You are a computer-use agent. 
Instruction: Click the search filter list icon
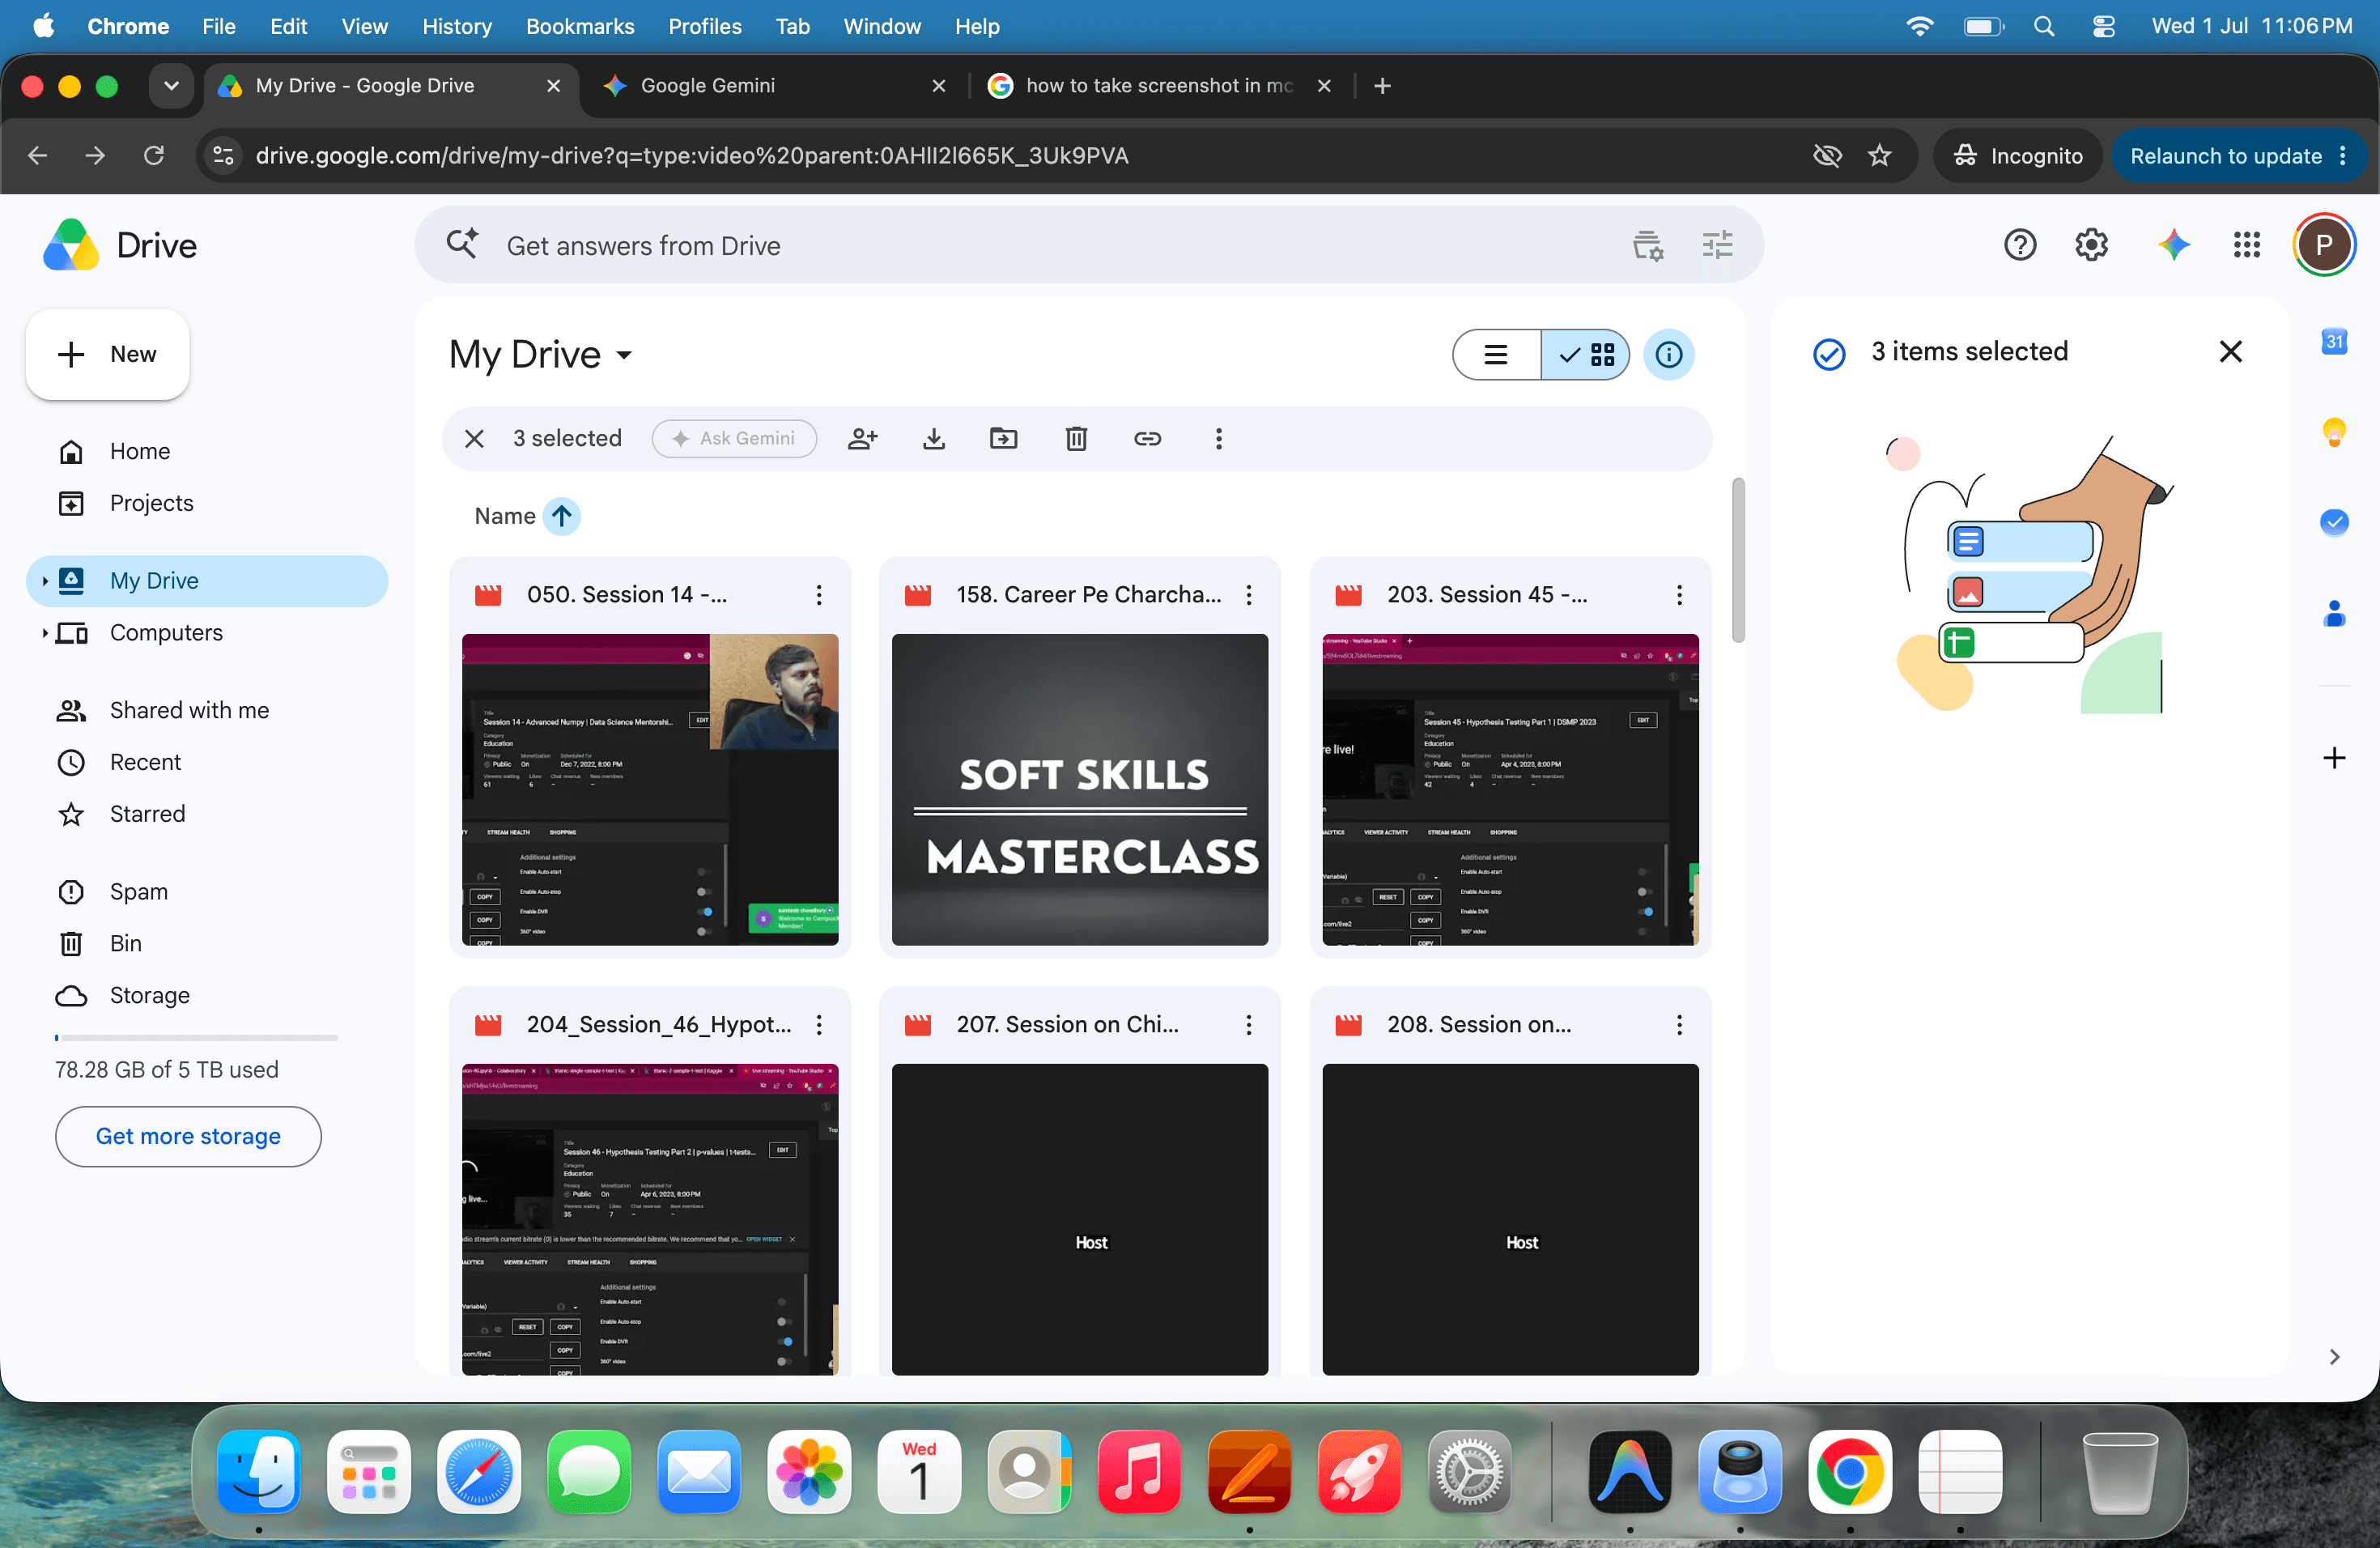click(x=1647, y=245)
